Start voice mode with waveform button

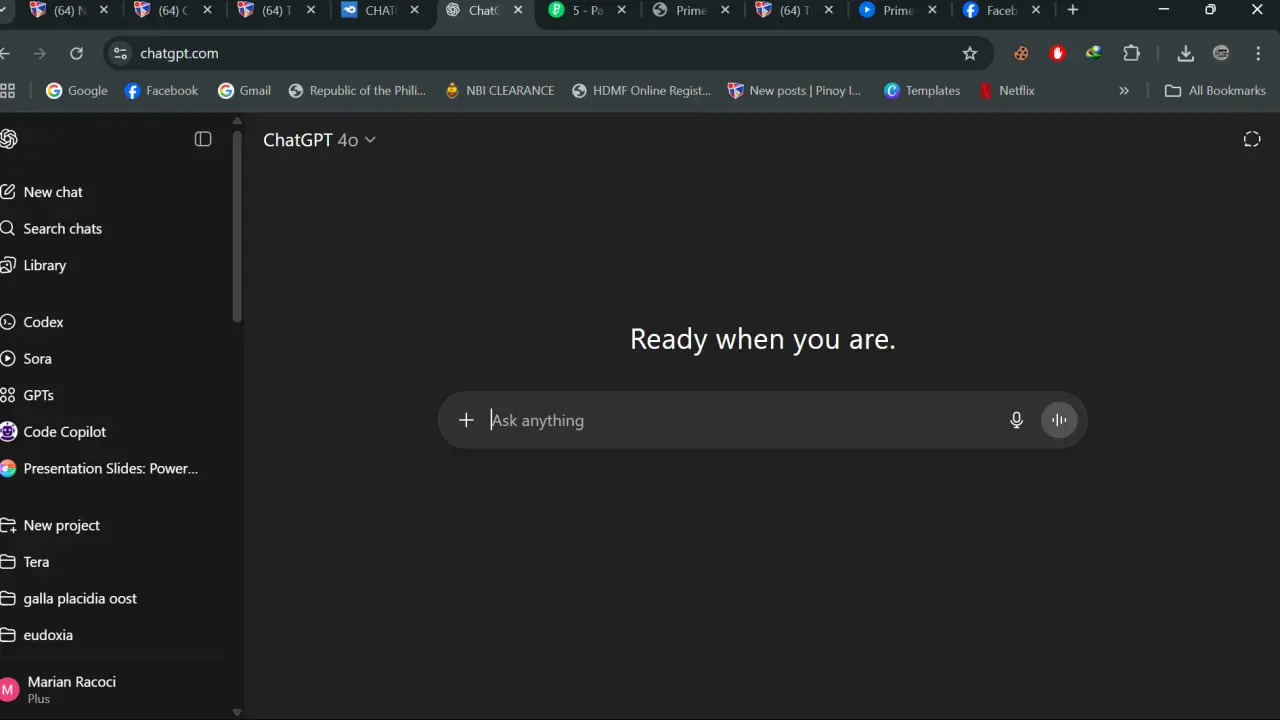point(1059,420)
